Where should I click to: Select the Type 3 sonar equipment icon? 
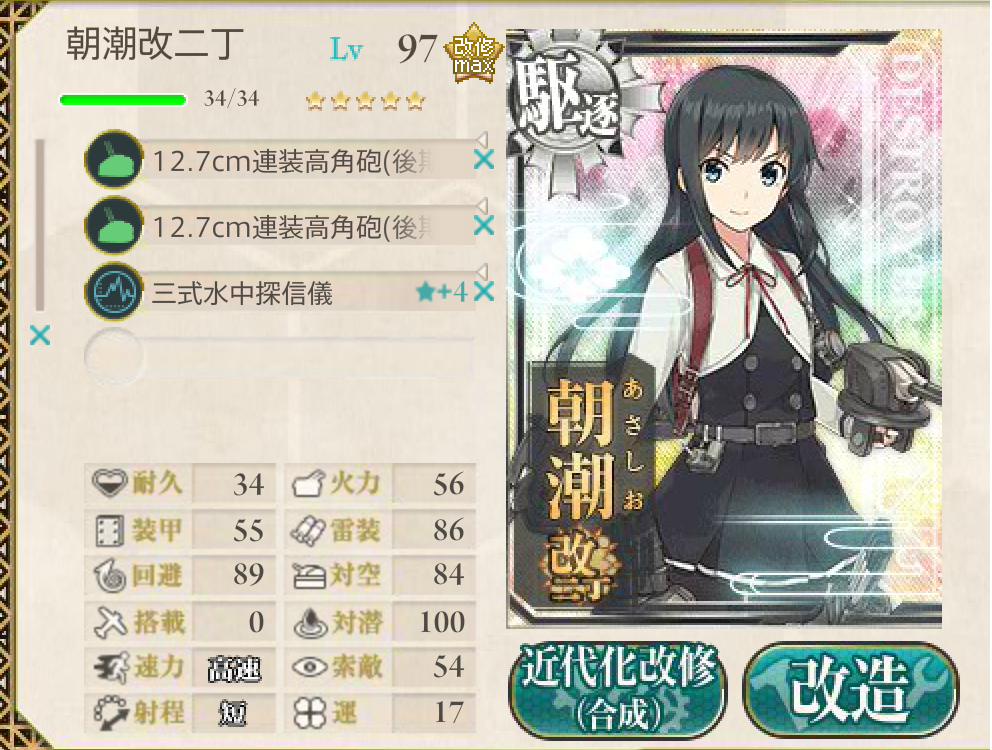[114, 291]
